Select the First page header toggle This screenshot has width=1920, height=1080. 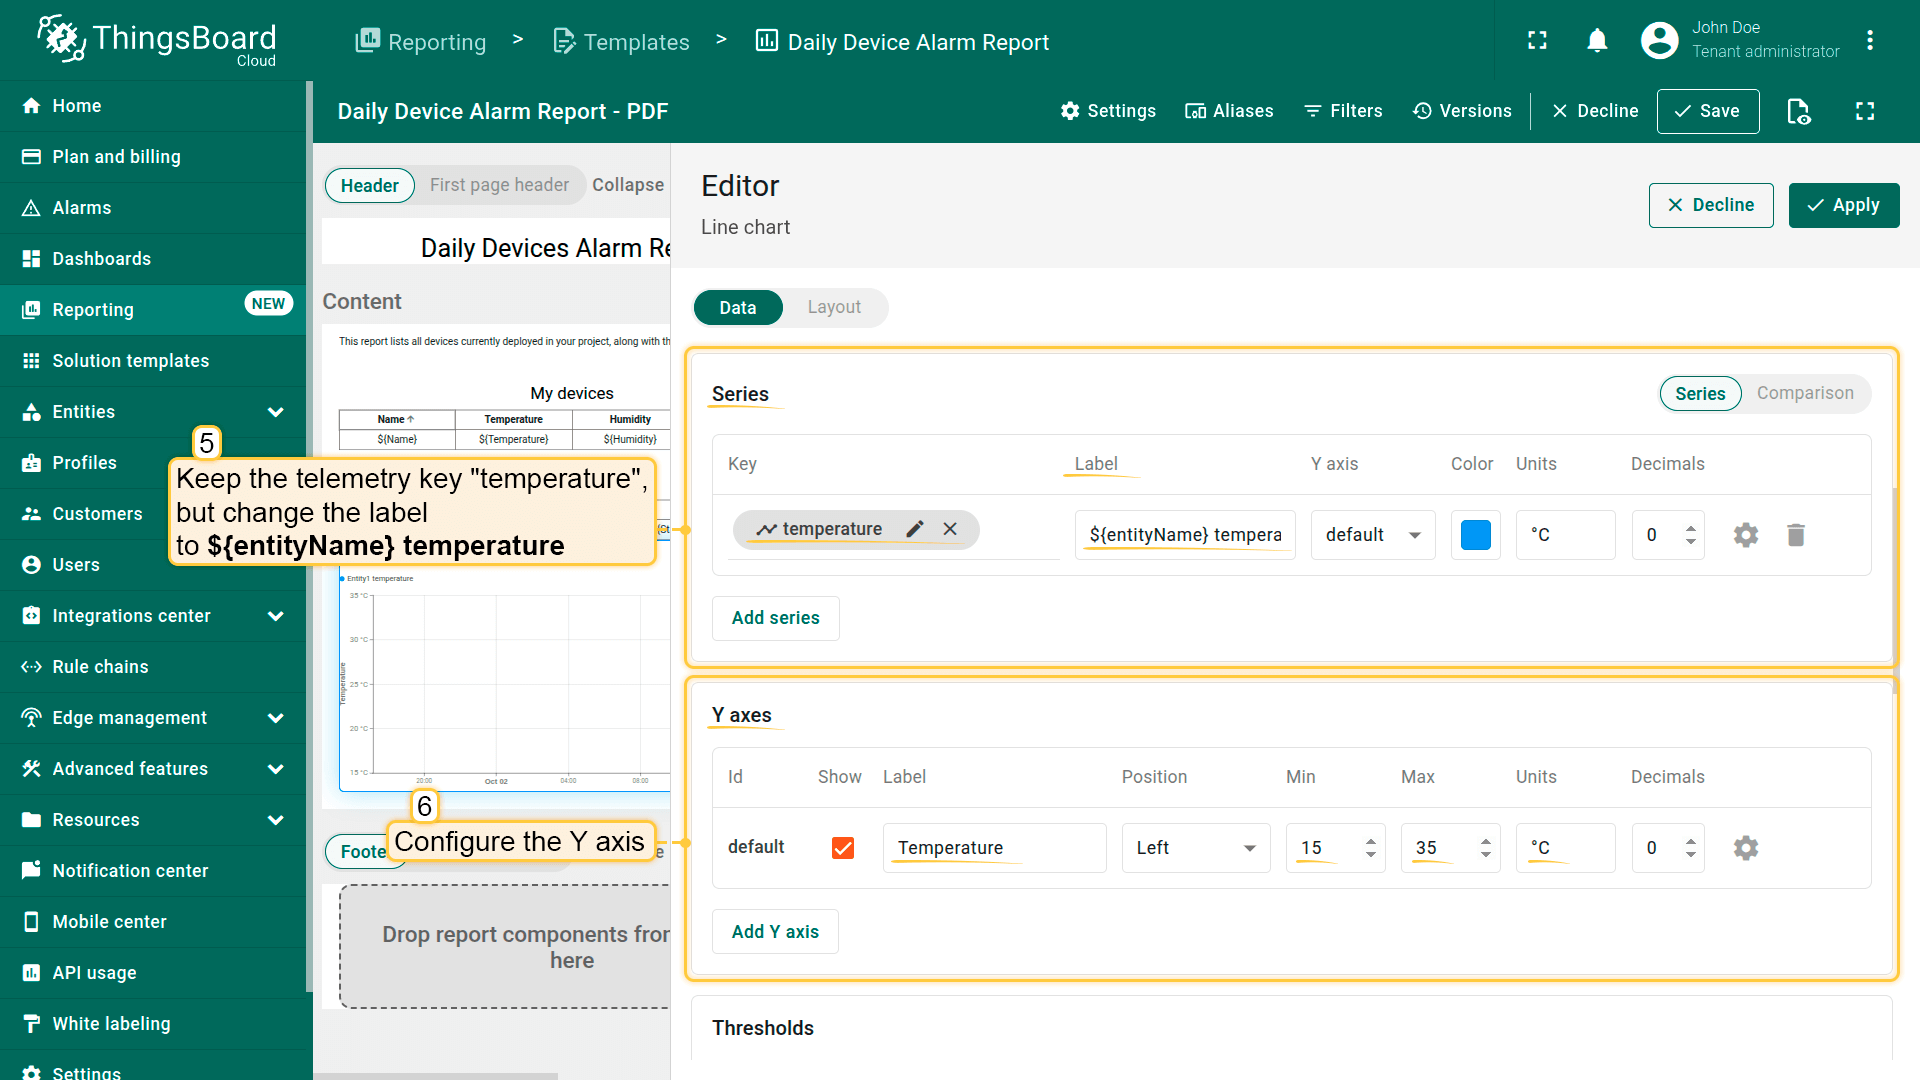(x=499, y=185)
